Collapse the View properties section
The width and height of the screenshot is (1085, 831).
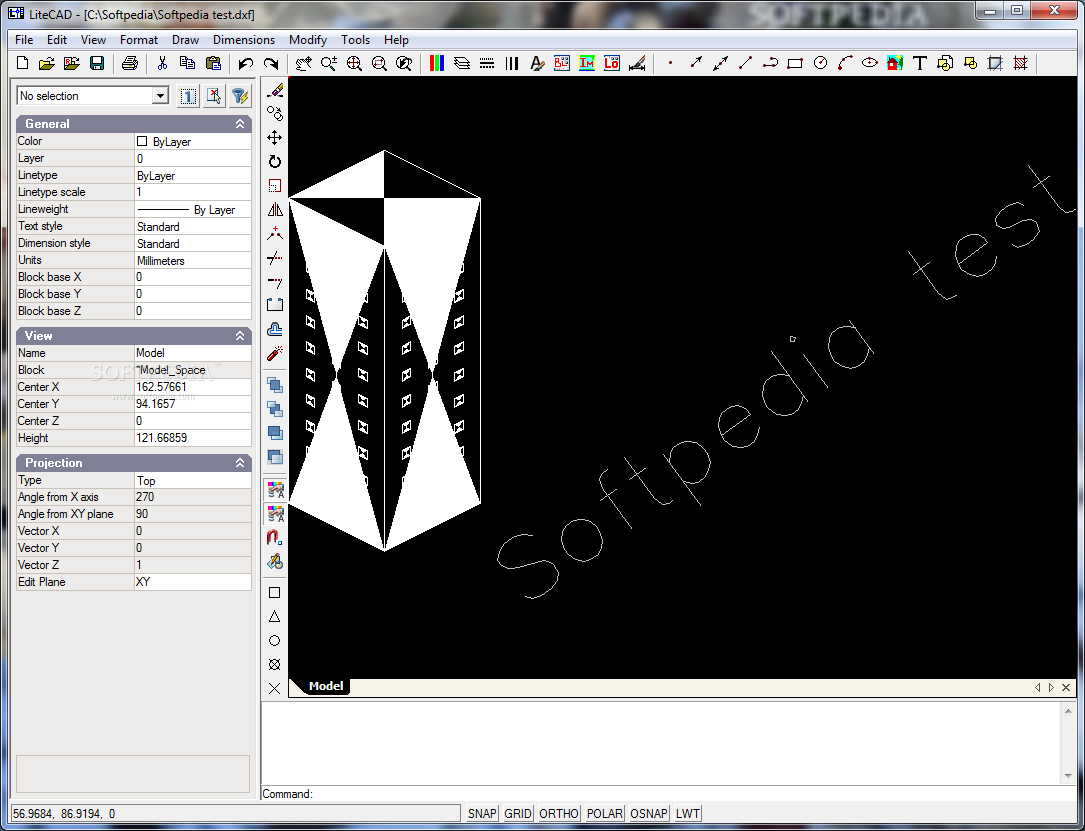[x=239, y=336]
